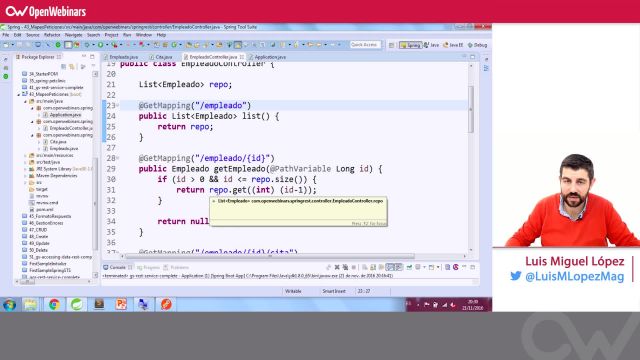Open the Edit menu

point(17,35)
